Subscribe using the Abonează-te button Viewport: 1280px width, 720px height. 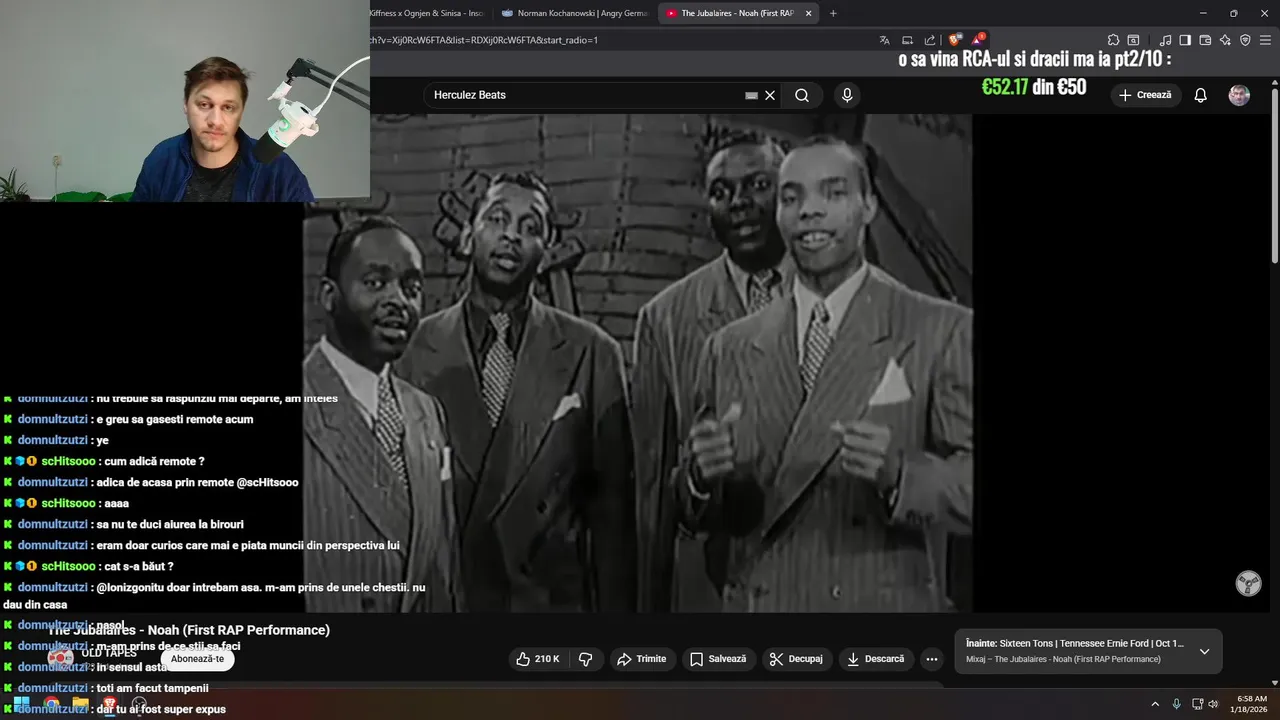(x=197, y=659)
